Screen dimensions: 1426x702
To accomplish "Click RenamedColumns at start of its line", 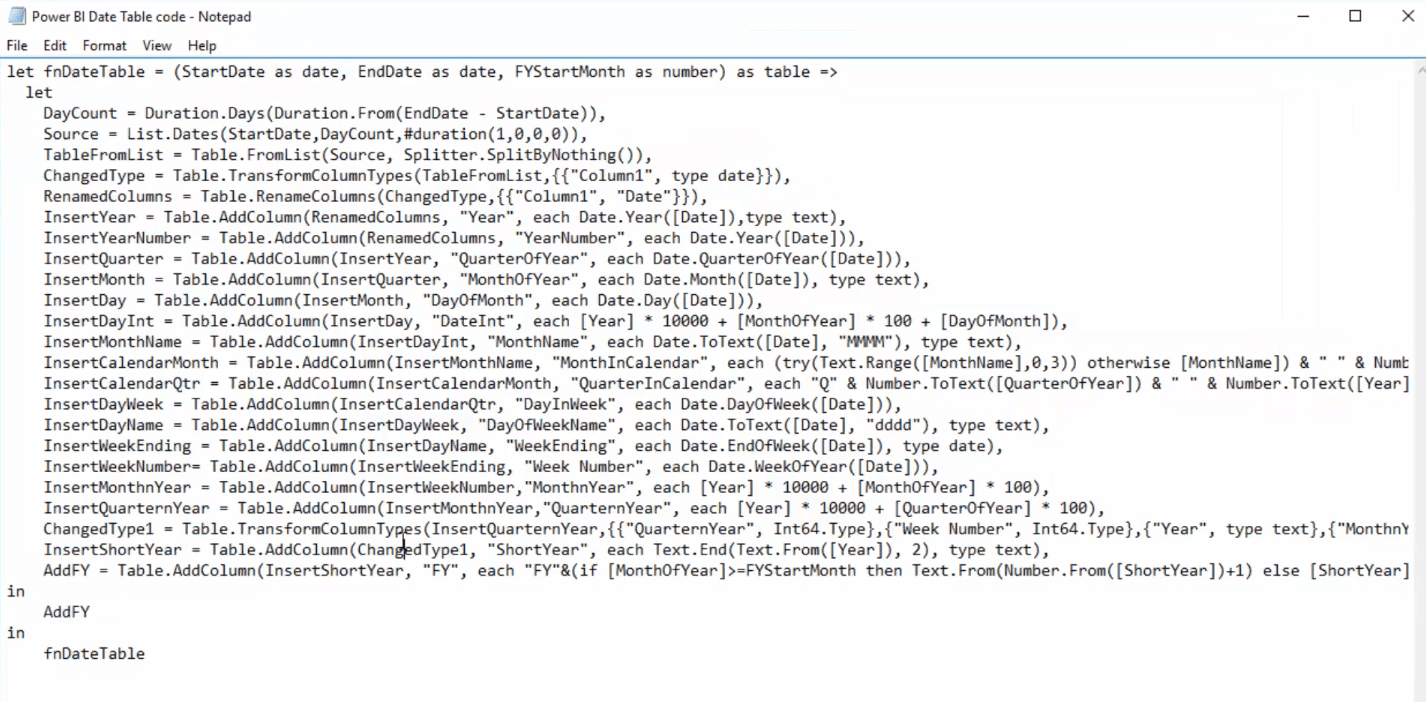I will click(x=108, y=197).
